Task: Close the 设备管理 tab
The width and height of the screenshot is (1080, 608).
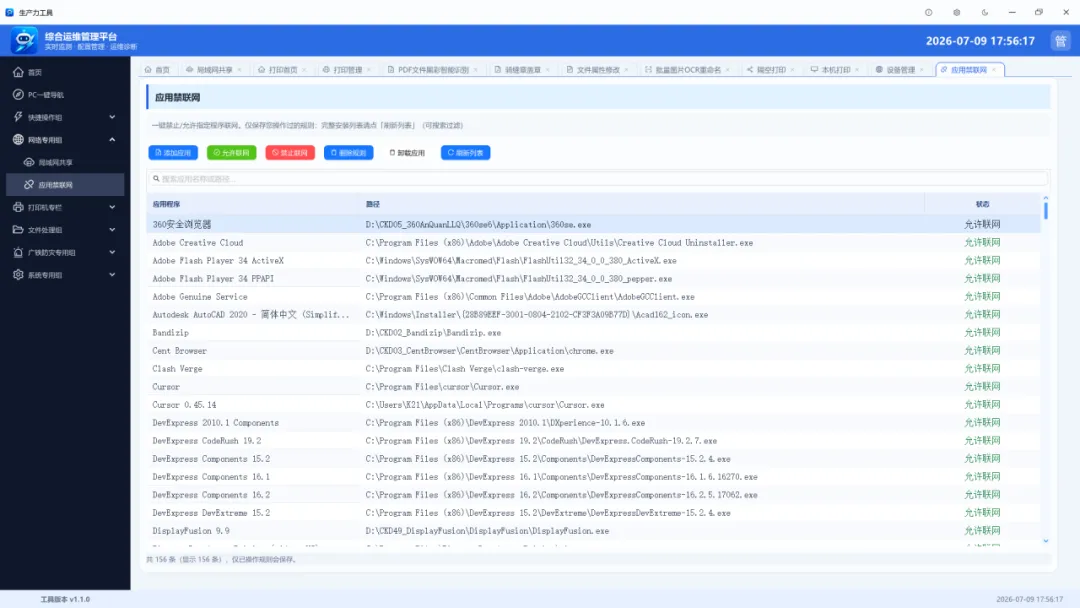Action: (922, 70)
